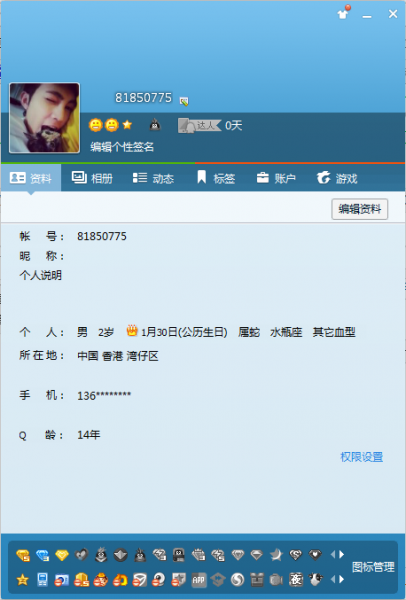Screen dimensions: 406x600
Task: Click the 达人 badge icon
Action: (x=199, y=126)
